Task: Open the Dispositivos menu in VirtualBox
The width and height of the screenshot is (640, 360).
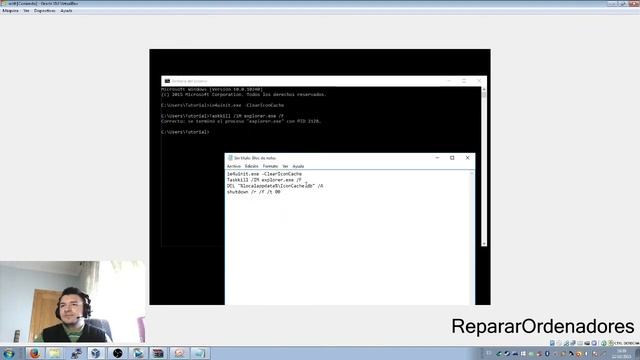Action: [44, 11]
